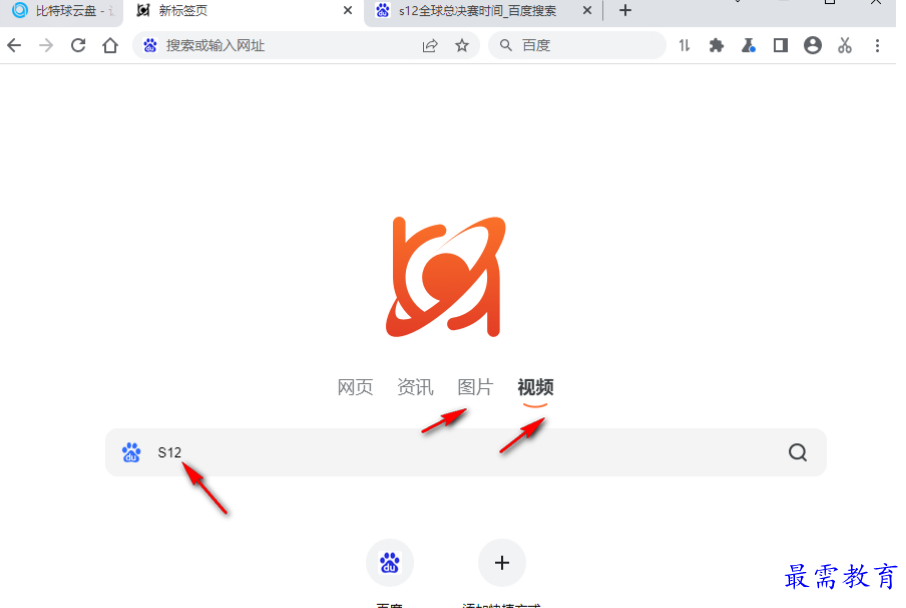Select the 视频 search category
The width and height of the screenshot is (906, 608).
536,387
